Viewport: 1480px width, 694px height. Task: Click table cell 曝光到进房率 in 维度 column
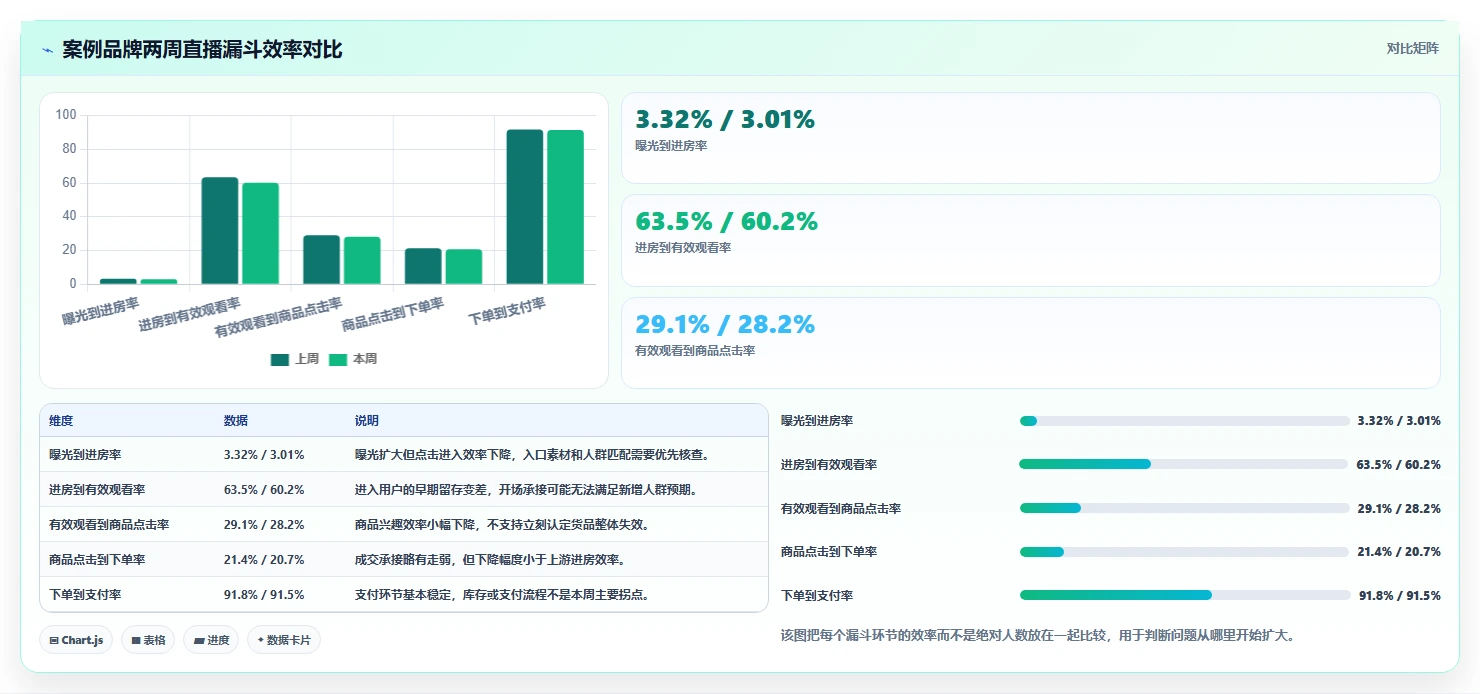point(85,455)
